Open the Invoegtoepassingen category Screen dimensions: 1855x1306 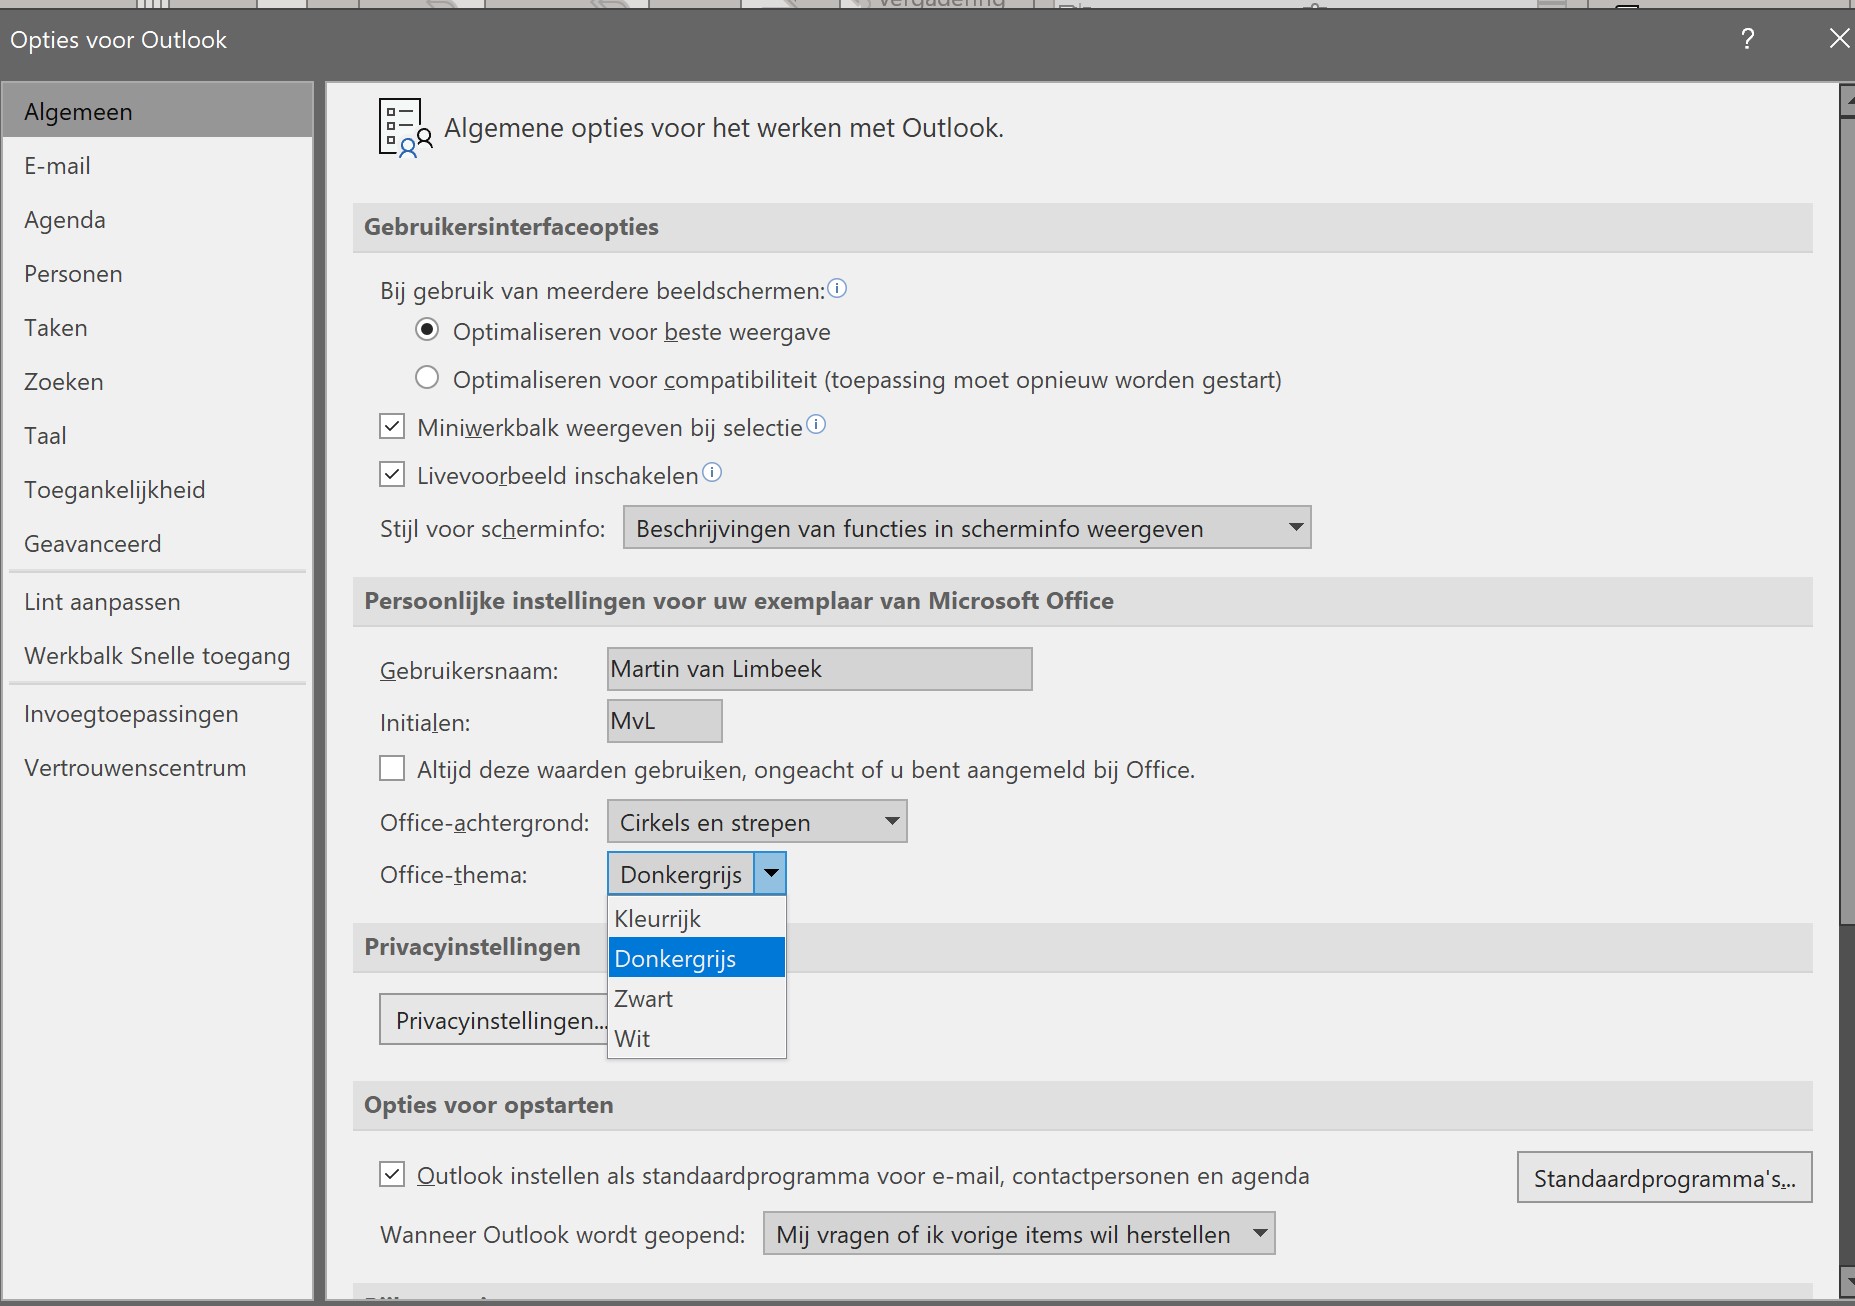click(x=158, y=713)
